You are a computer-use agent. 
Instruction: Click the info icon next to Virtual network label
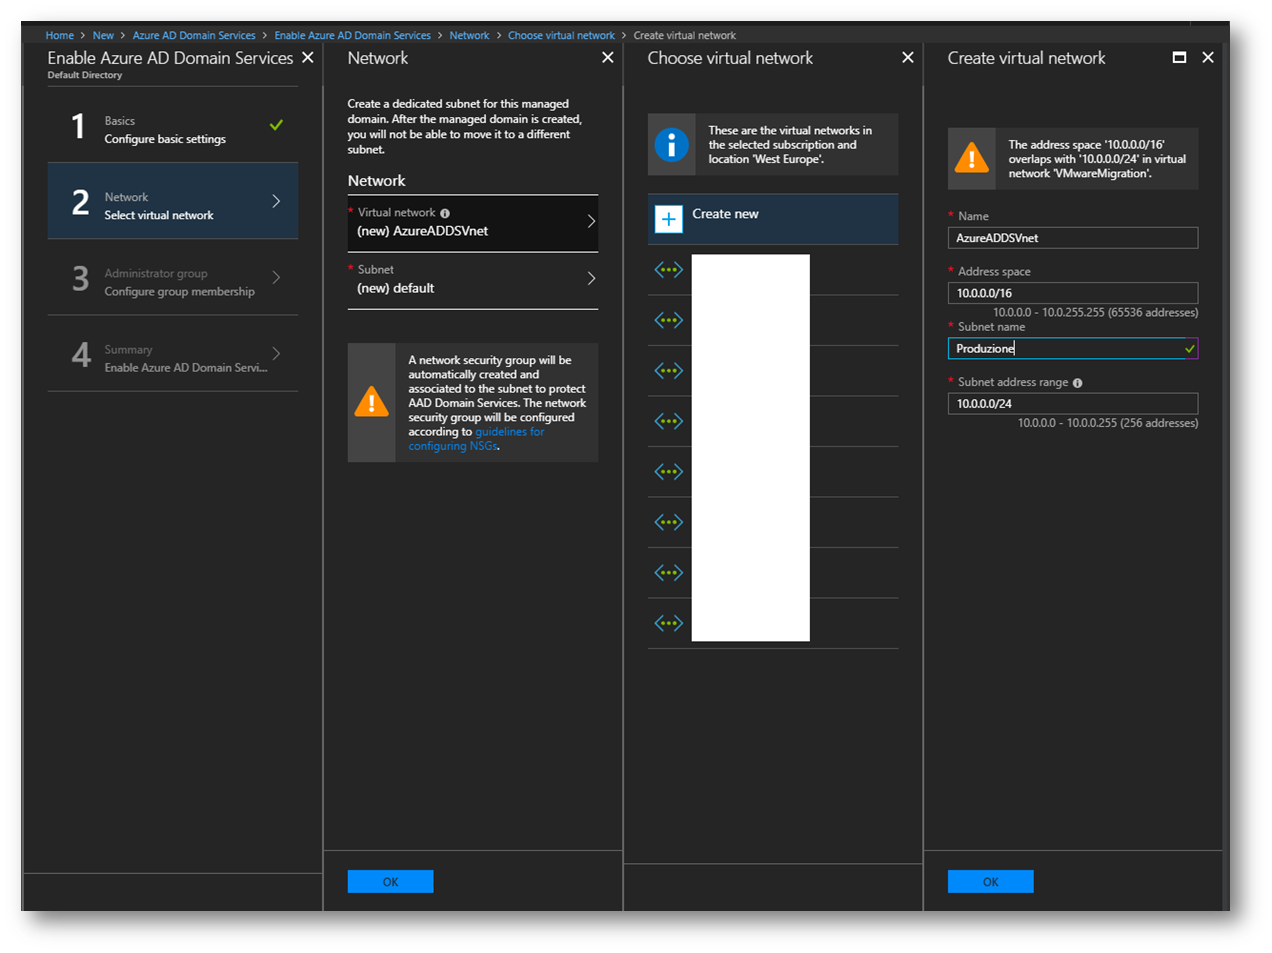[x=445, y=213]
